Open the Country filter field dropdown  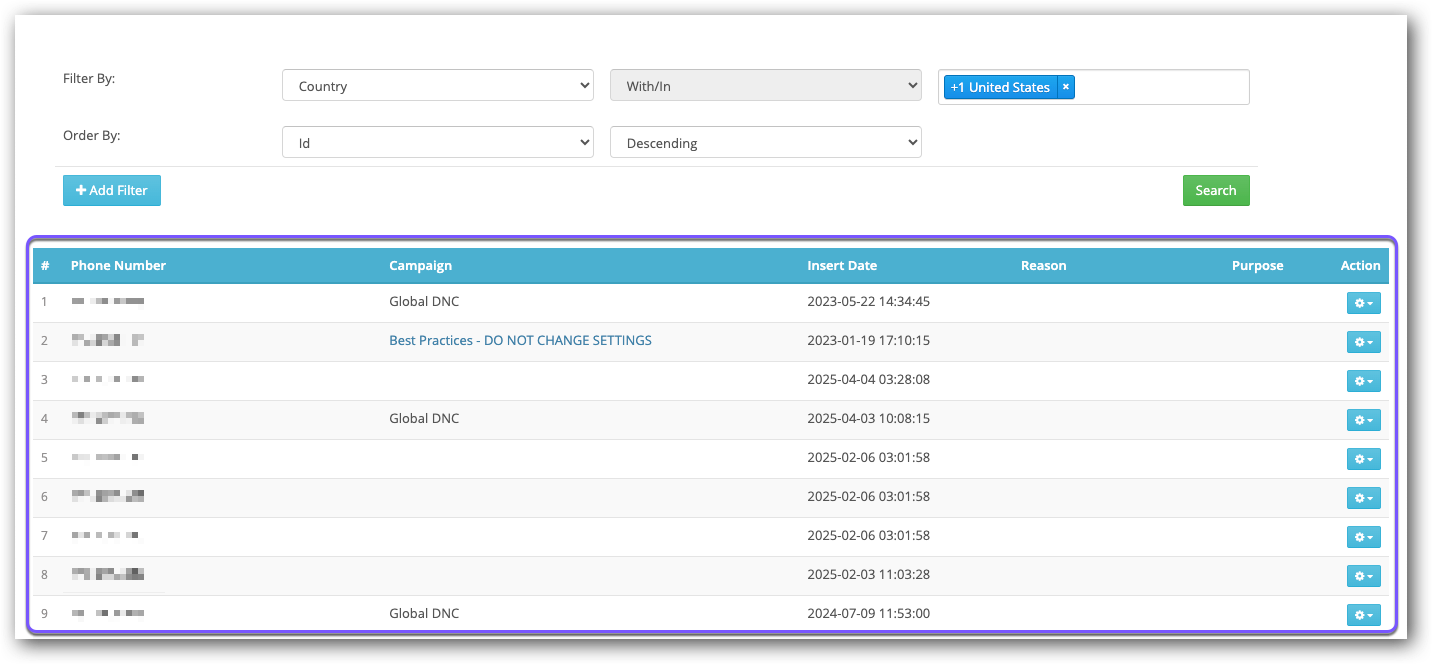coord(438,86)
